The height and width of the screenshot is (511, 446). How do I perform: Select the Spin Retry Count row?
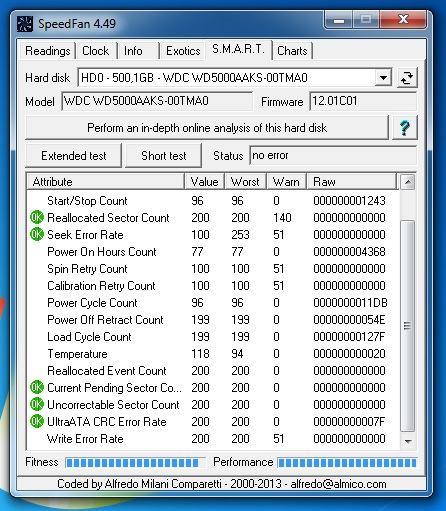[212, 269]
